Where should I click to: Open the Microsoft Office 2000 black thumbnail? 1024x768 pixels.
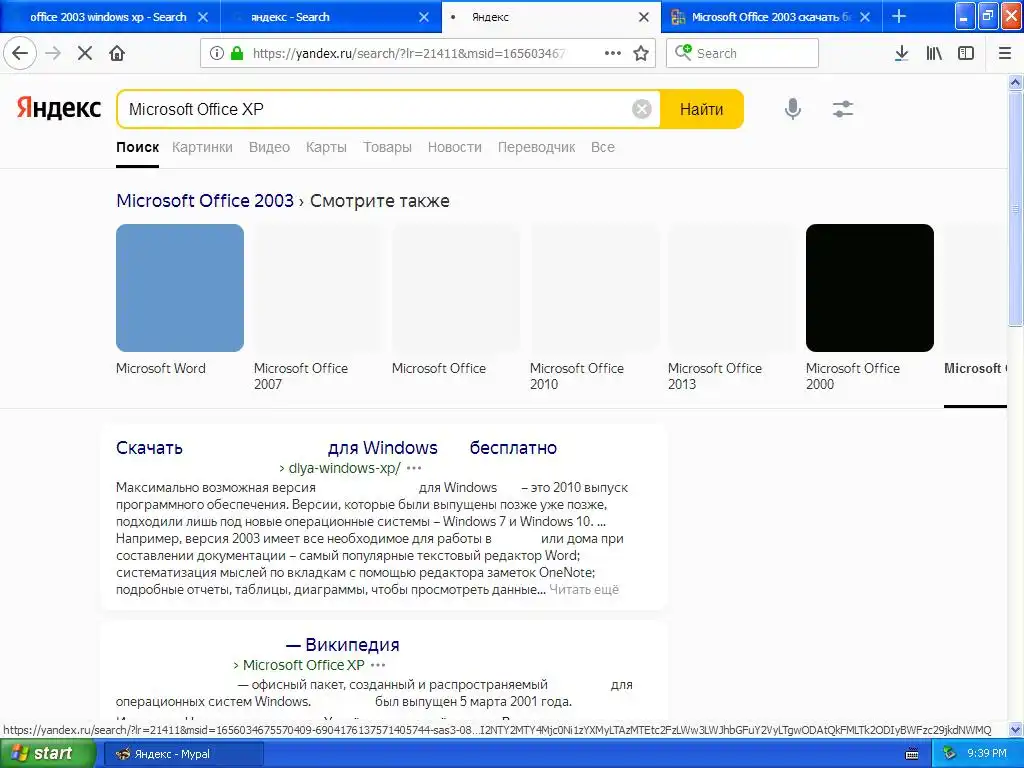click(x=870, y=288)
